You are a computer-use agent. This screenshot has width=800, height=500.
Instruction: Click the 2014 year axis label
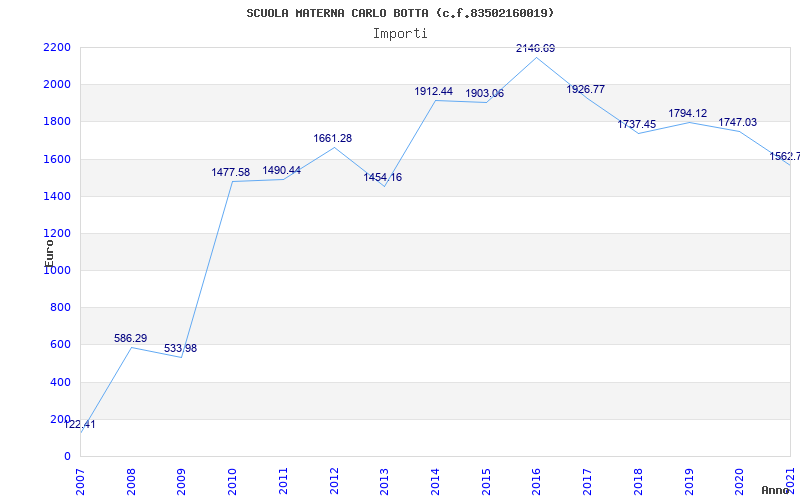[435, 482]
